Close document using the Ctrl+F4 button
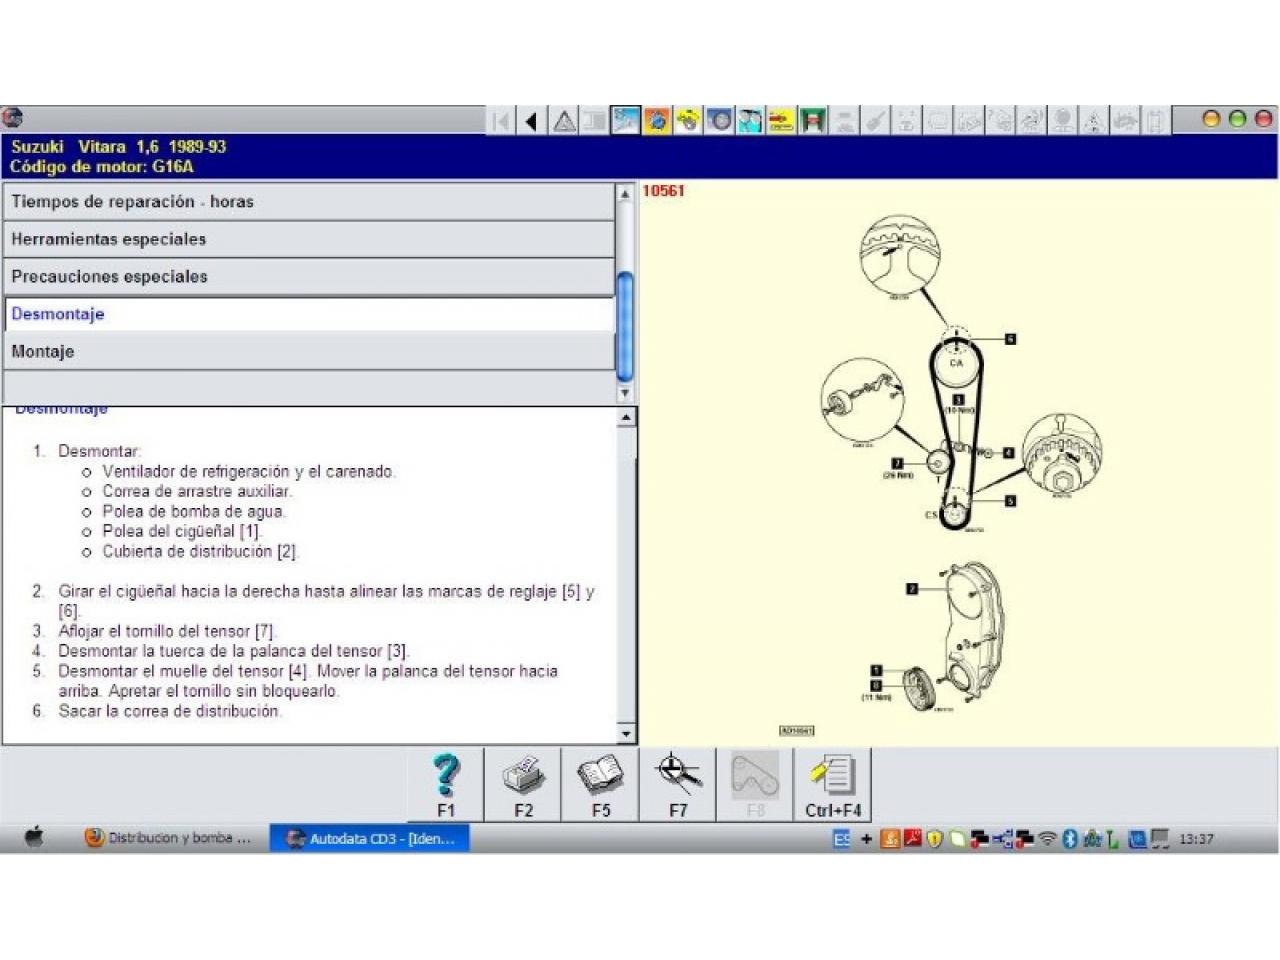This screenshot has height=960, width=1280. pos(833,785)
